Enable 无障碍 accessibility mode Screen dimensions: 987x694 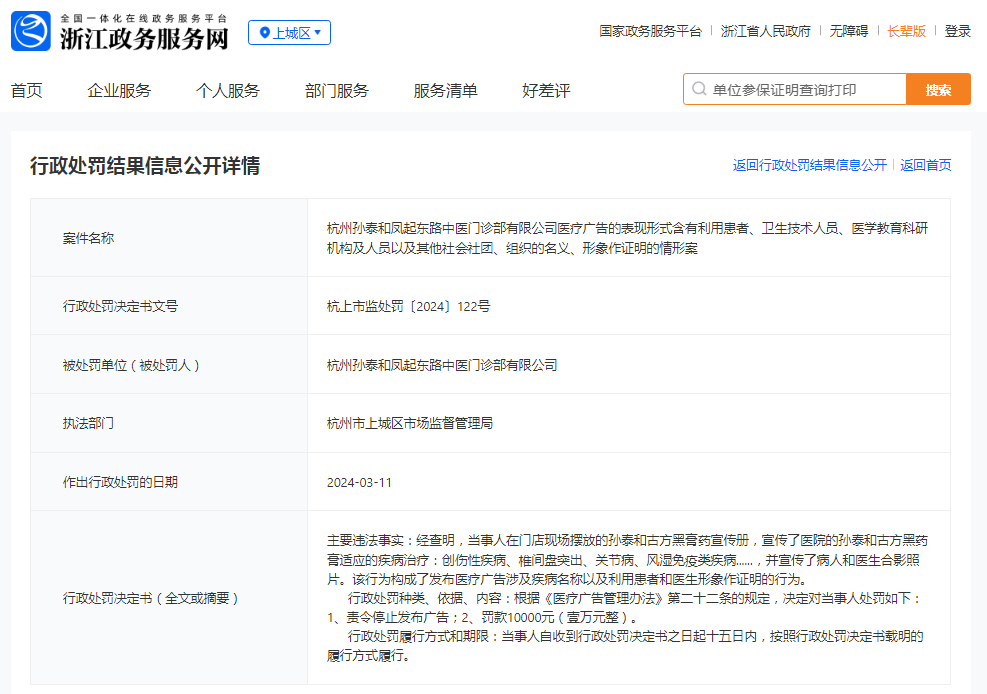pyautogui.click(x=849, y=31)
